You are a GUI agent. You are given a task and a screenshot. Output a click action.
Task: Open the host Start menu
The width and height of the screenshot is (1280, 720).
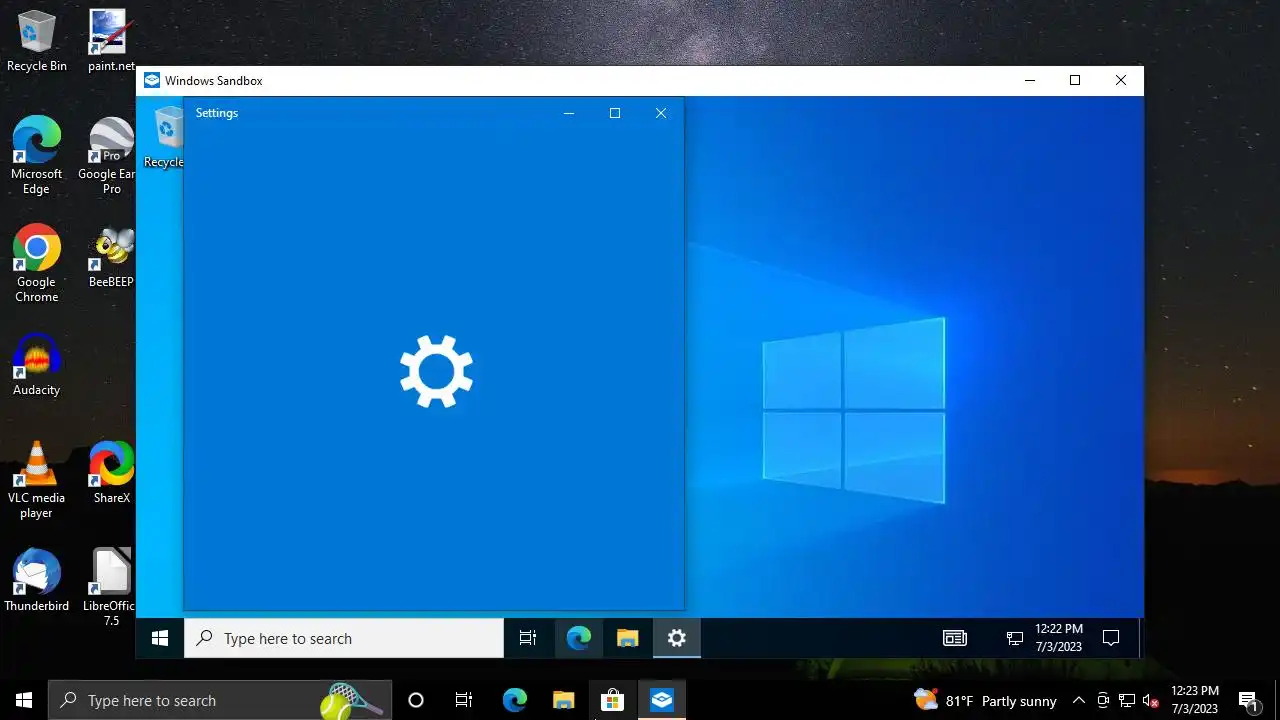point(24,700)
